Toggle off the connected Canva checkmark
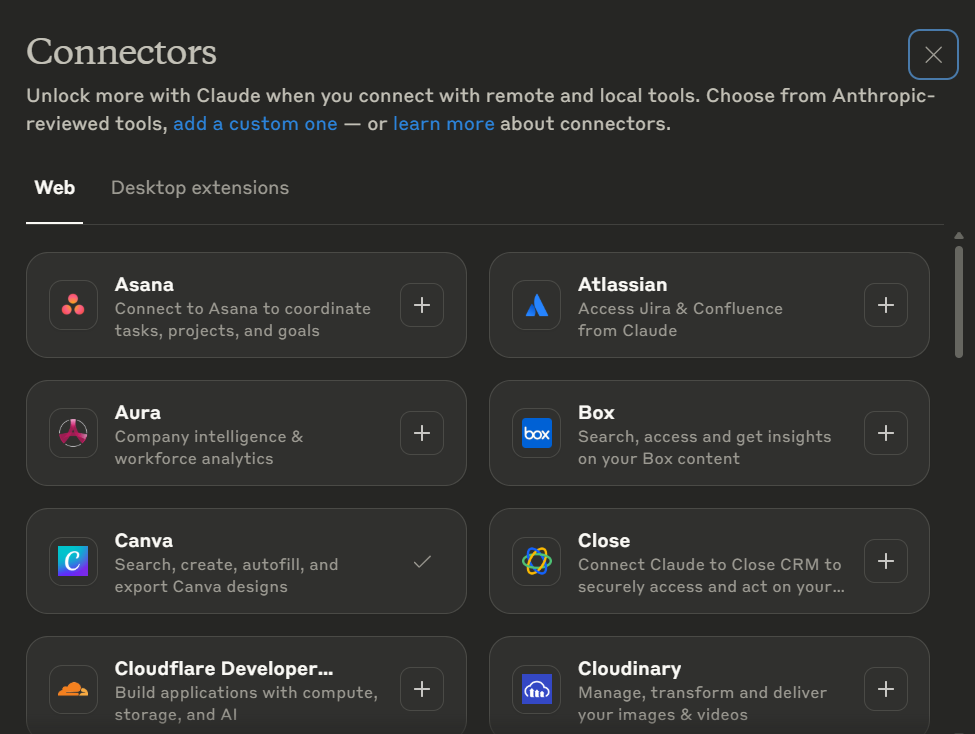Screen dimensions: 975x734 (421, 561)
